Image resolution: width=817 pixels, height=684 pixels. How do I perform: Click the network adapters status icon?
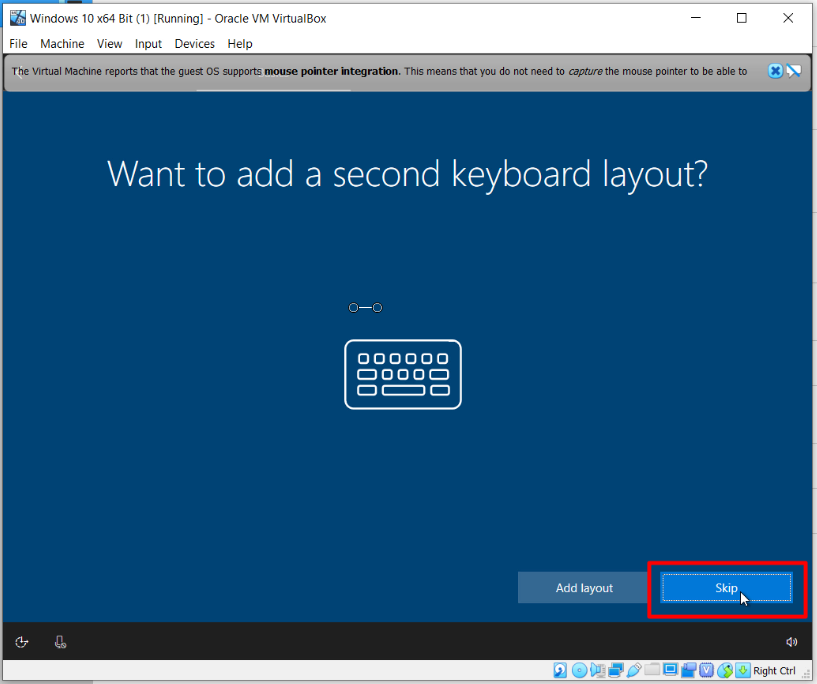tap(614, 670)
